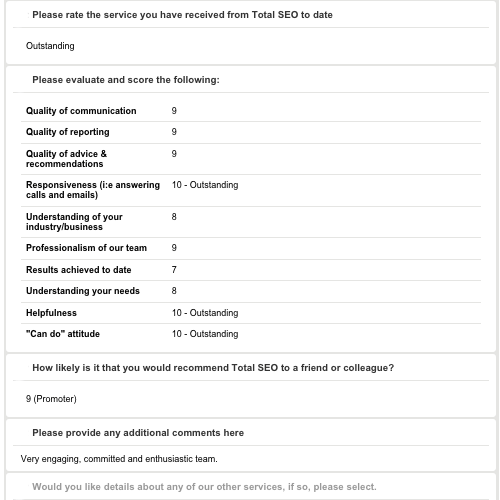Click '10 - Outstanding' for Can do attitude

tap(205, 334)
